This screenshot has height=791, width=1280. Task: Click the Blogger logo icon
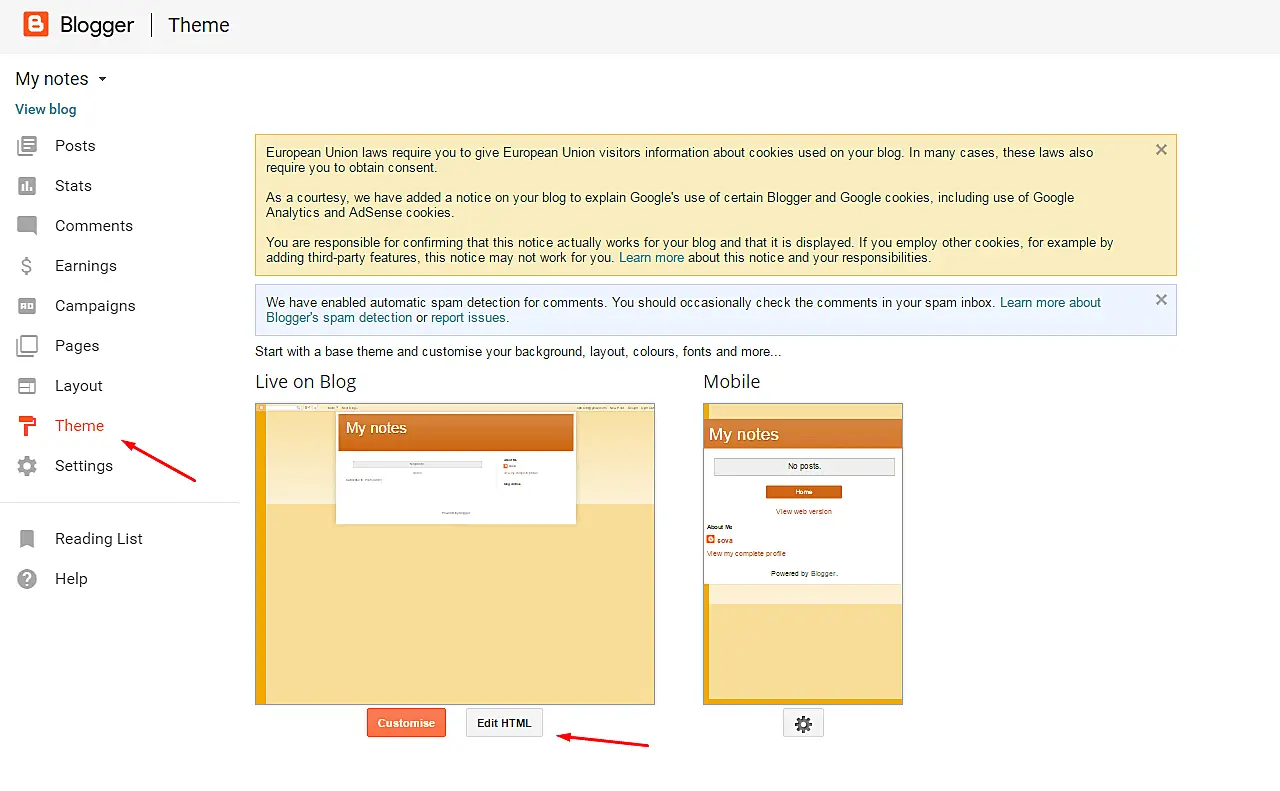(36, 25)
